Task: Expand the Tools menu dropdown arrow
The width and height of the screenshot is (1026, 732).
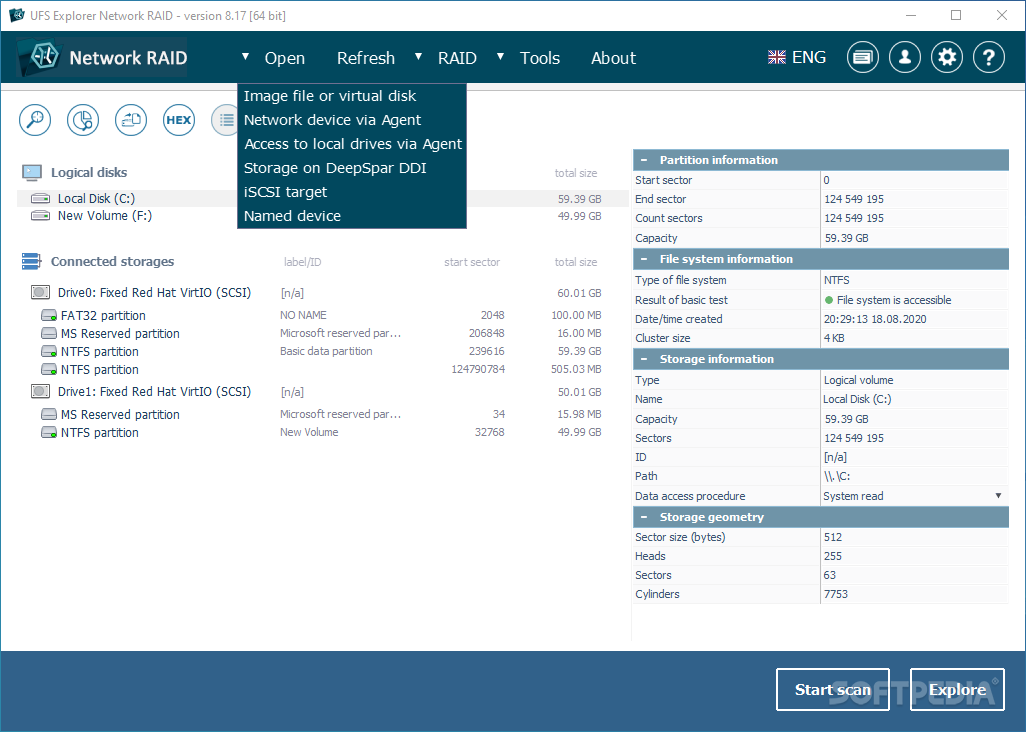Action: coord(501,57)
